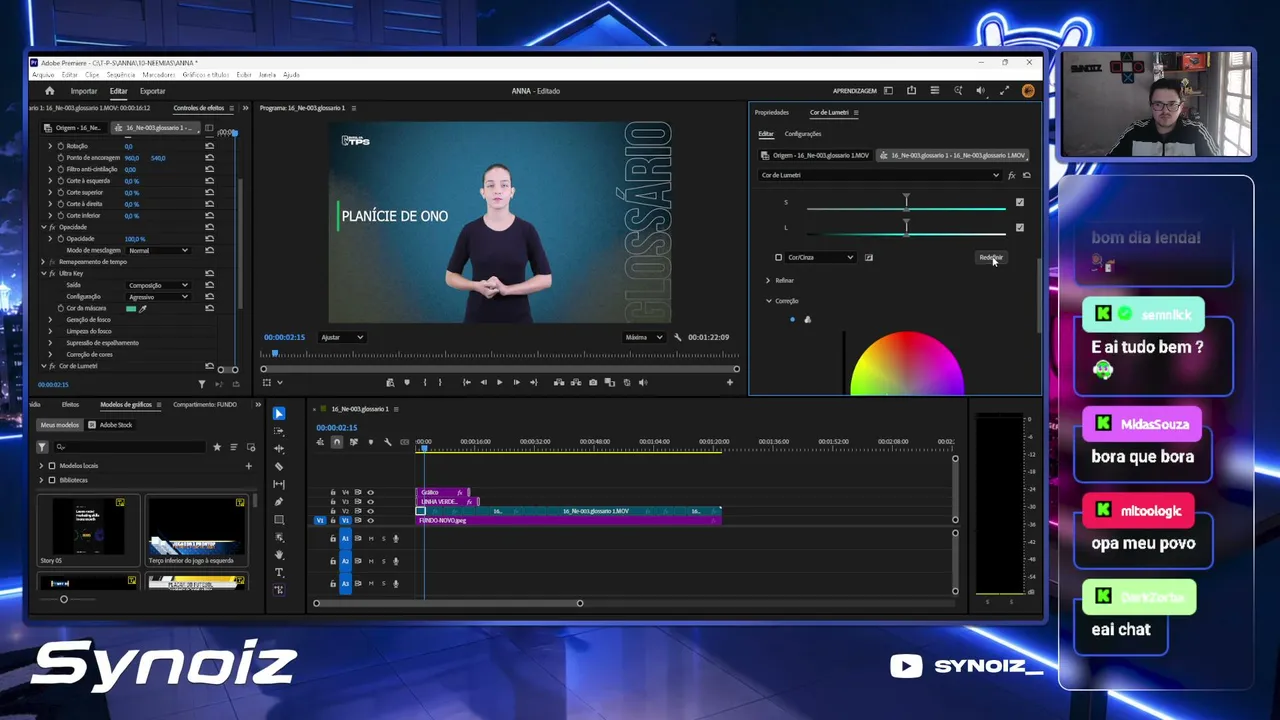1280x720 pixels.
Task: Select the Razor tool in the tools panel
Action: click(279, 466)
